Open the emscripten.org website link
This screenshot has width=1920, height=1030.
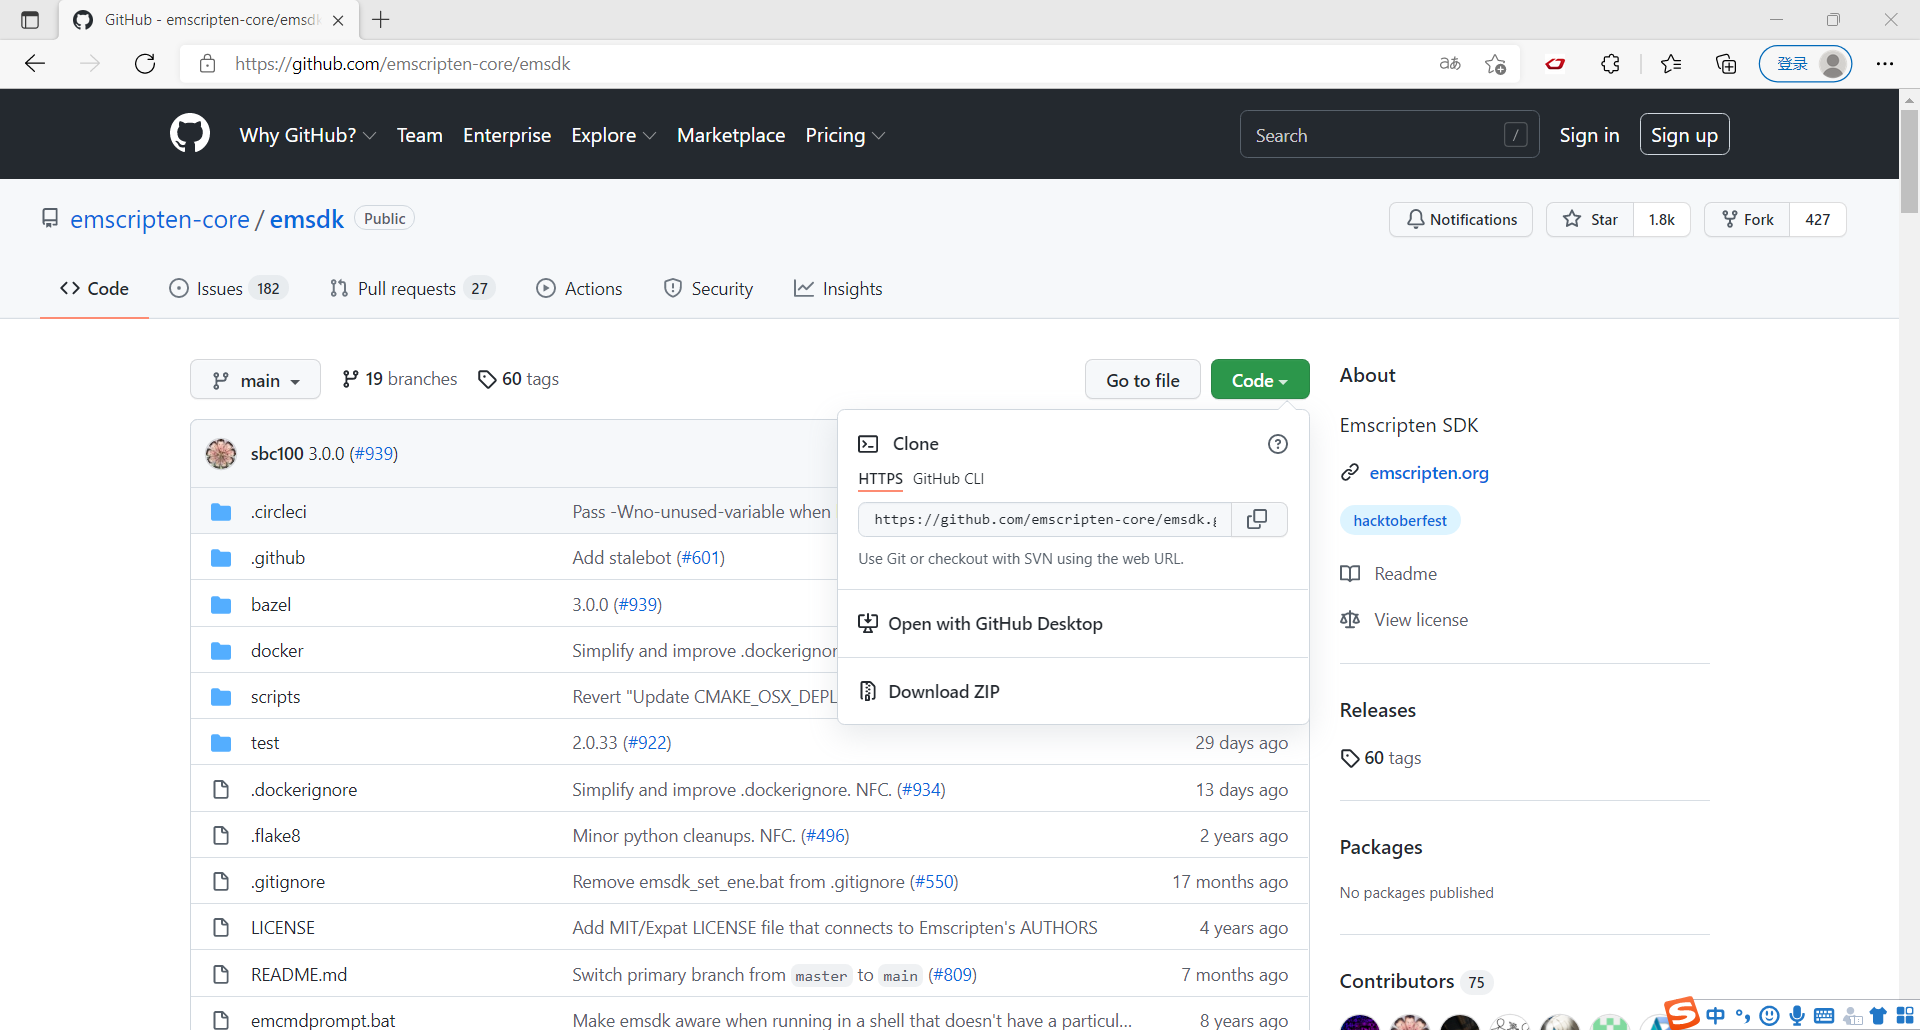click(1429, 473)
